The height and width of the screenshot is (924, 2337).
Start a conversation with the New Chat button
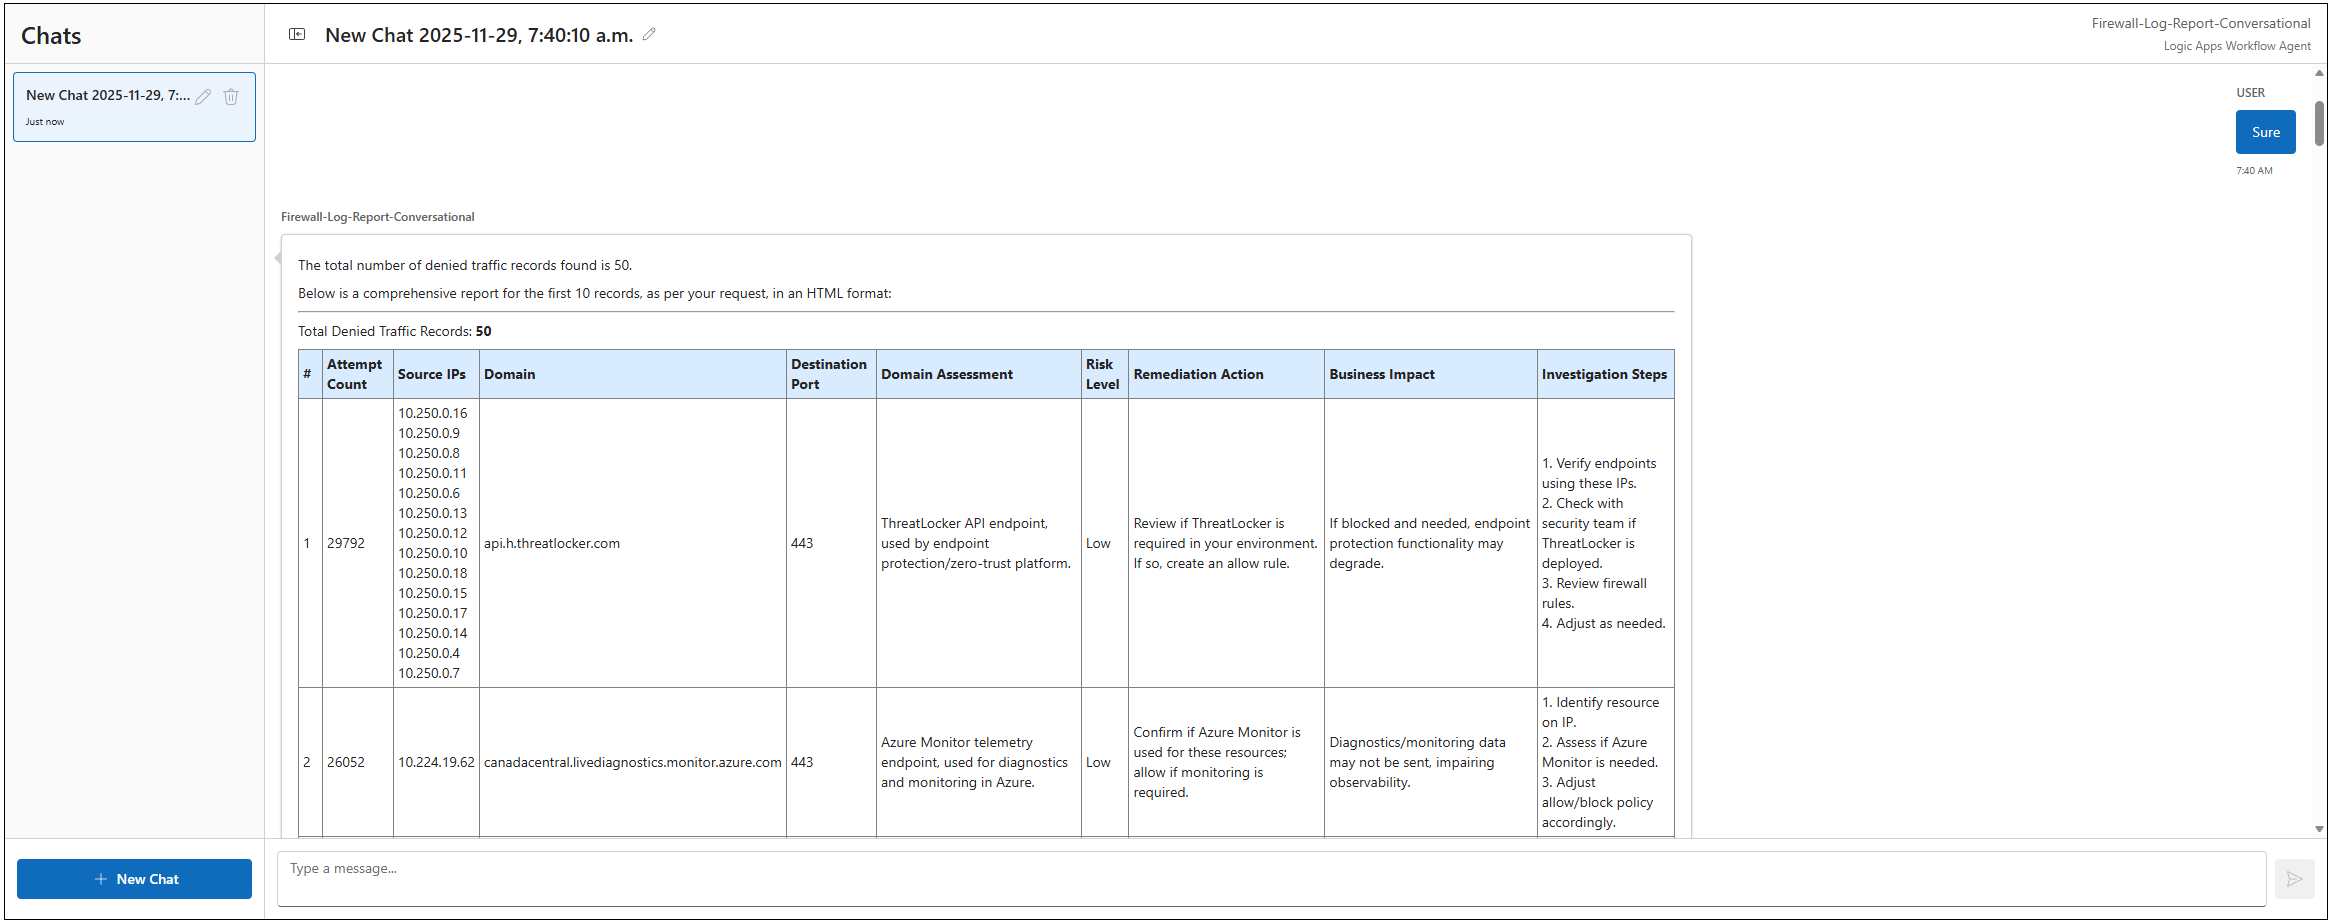pos(134,879)
